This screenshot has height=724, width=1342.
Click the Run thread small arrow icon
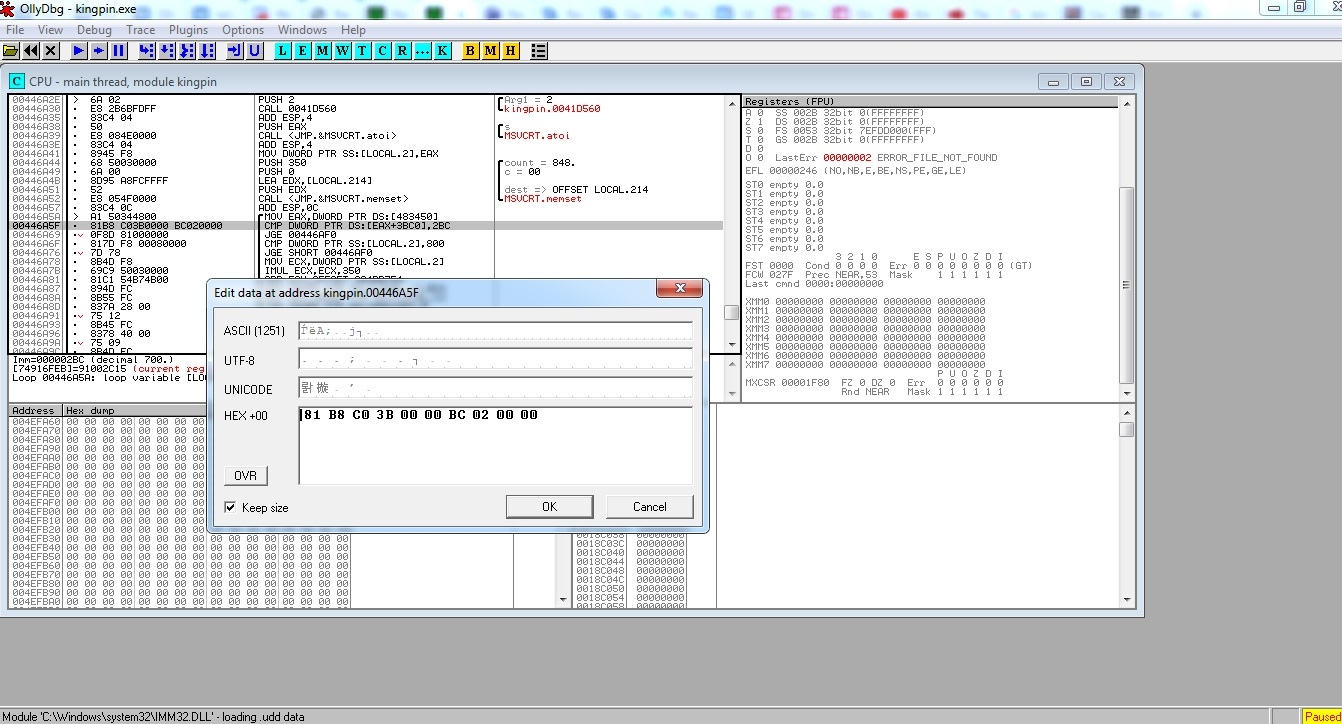pyautogui.click(x=99, y=50)
